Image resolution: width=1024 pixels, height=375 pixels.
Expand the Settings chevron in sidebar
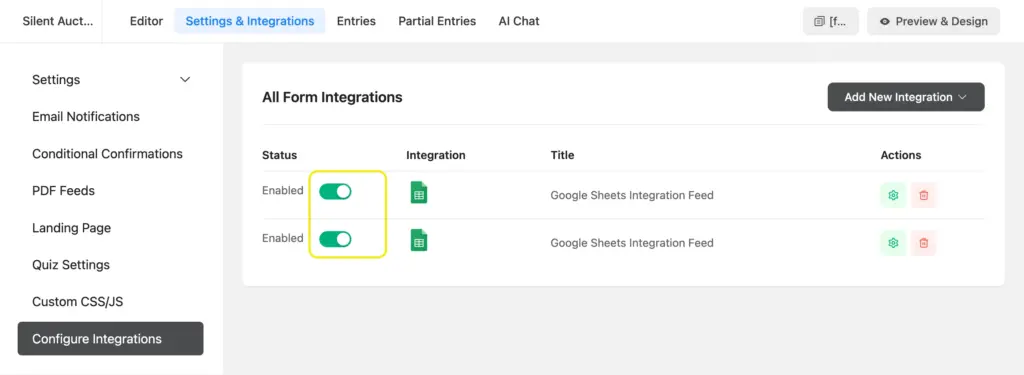[x=185, y=80]
